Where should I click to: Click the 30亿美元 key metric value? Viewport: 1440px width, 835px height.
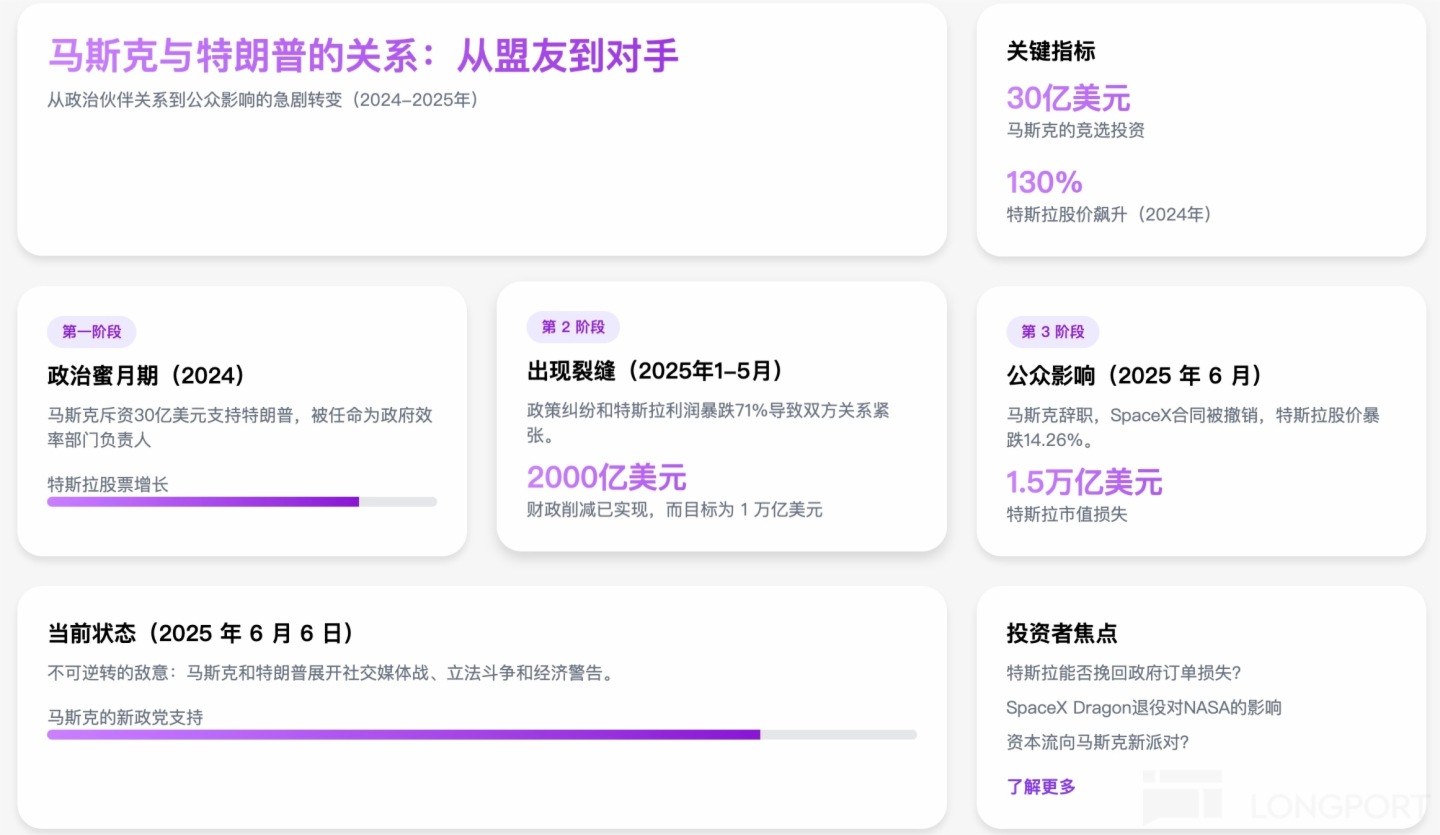[1068, 98]
